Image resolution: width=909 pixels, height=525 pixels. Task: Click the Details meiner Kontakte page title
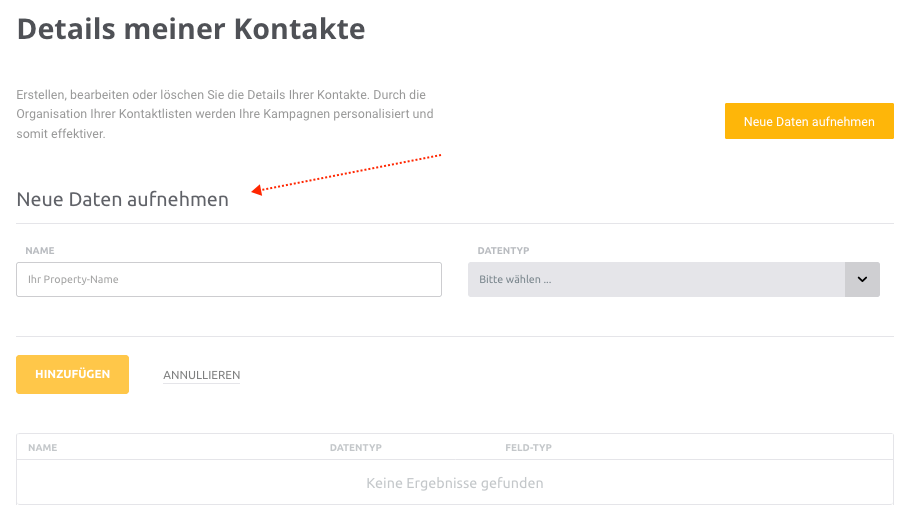coord(191,29)
